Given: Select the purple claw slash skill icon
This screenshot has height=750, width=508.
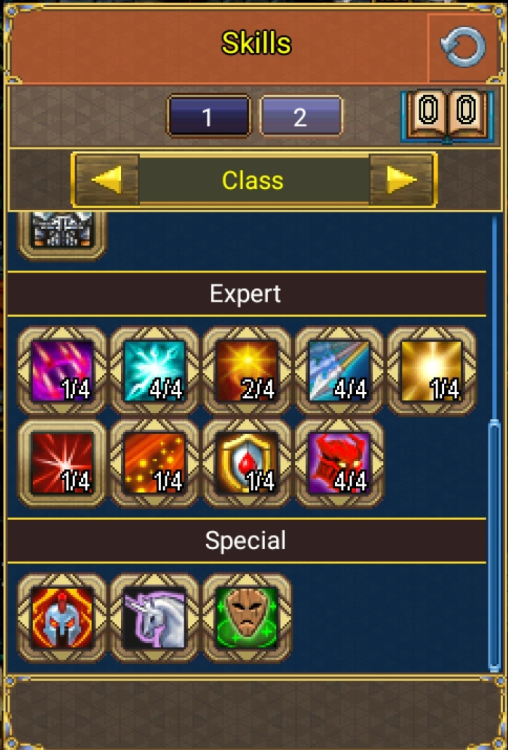Looking at the screenshot, I should [62, 370].
